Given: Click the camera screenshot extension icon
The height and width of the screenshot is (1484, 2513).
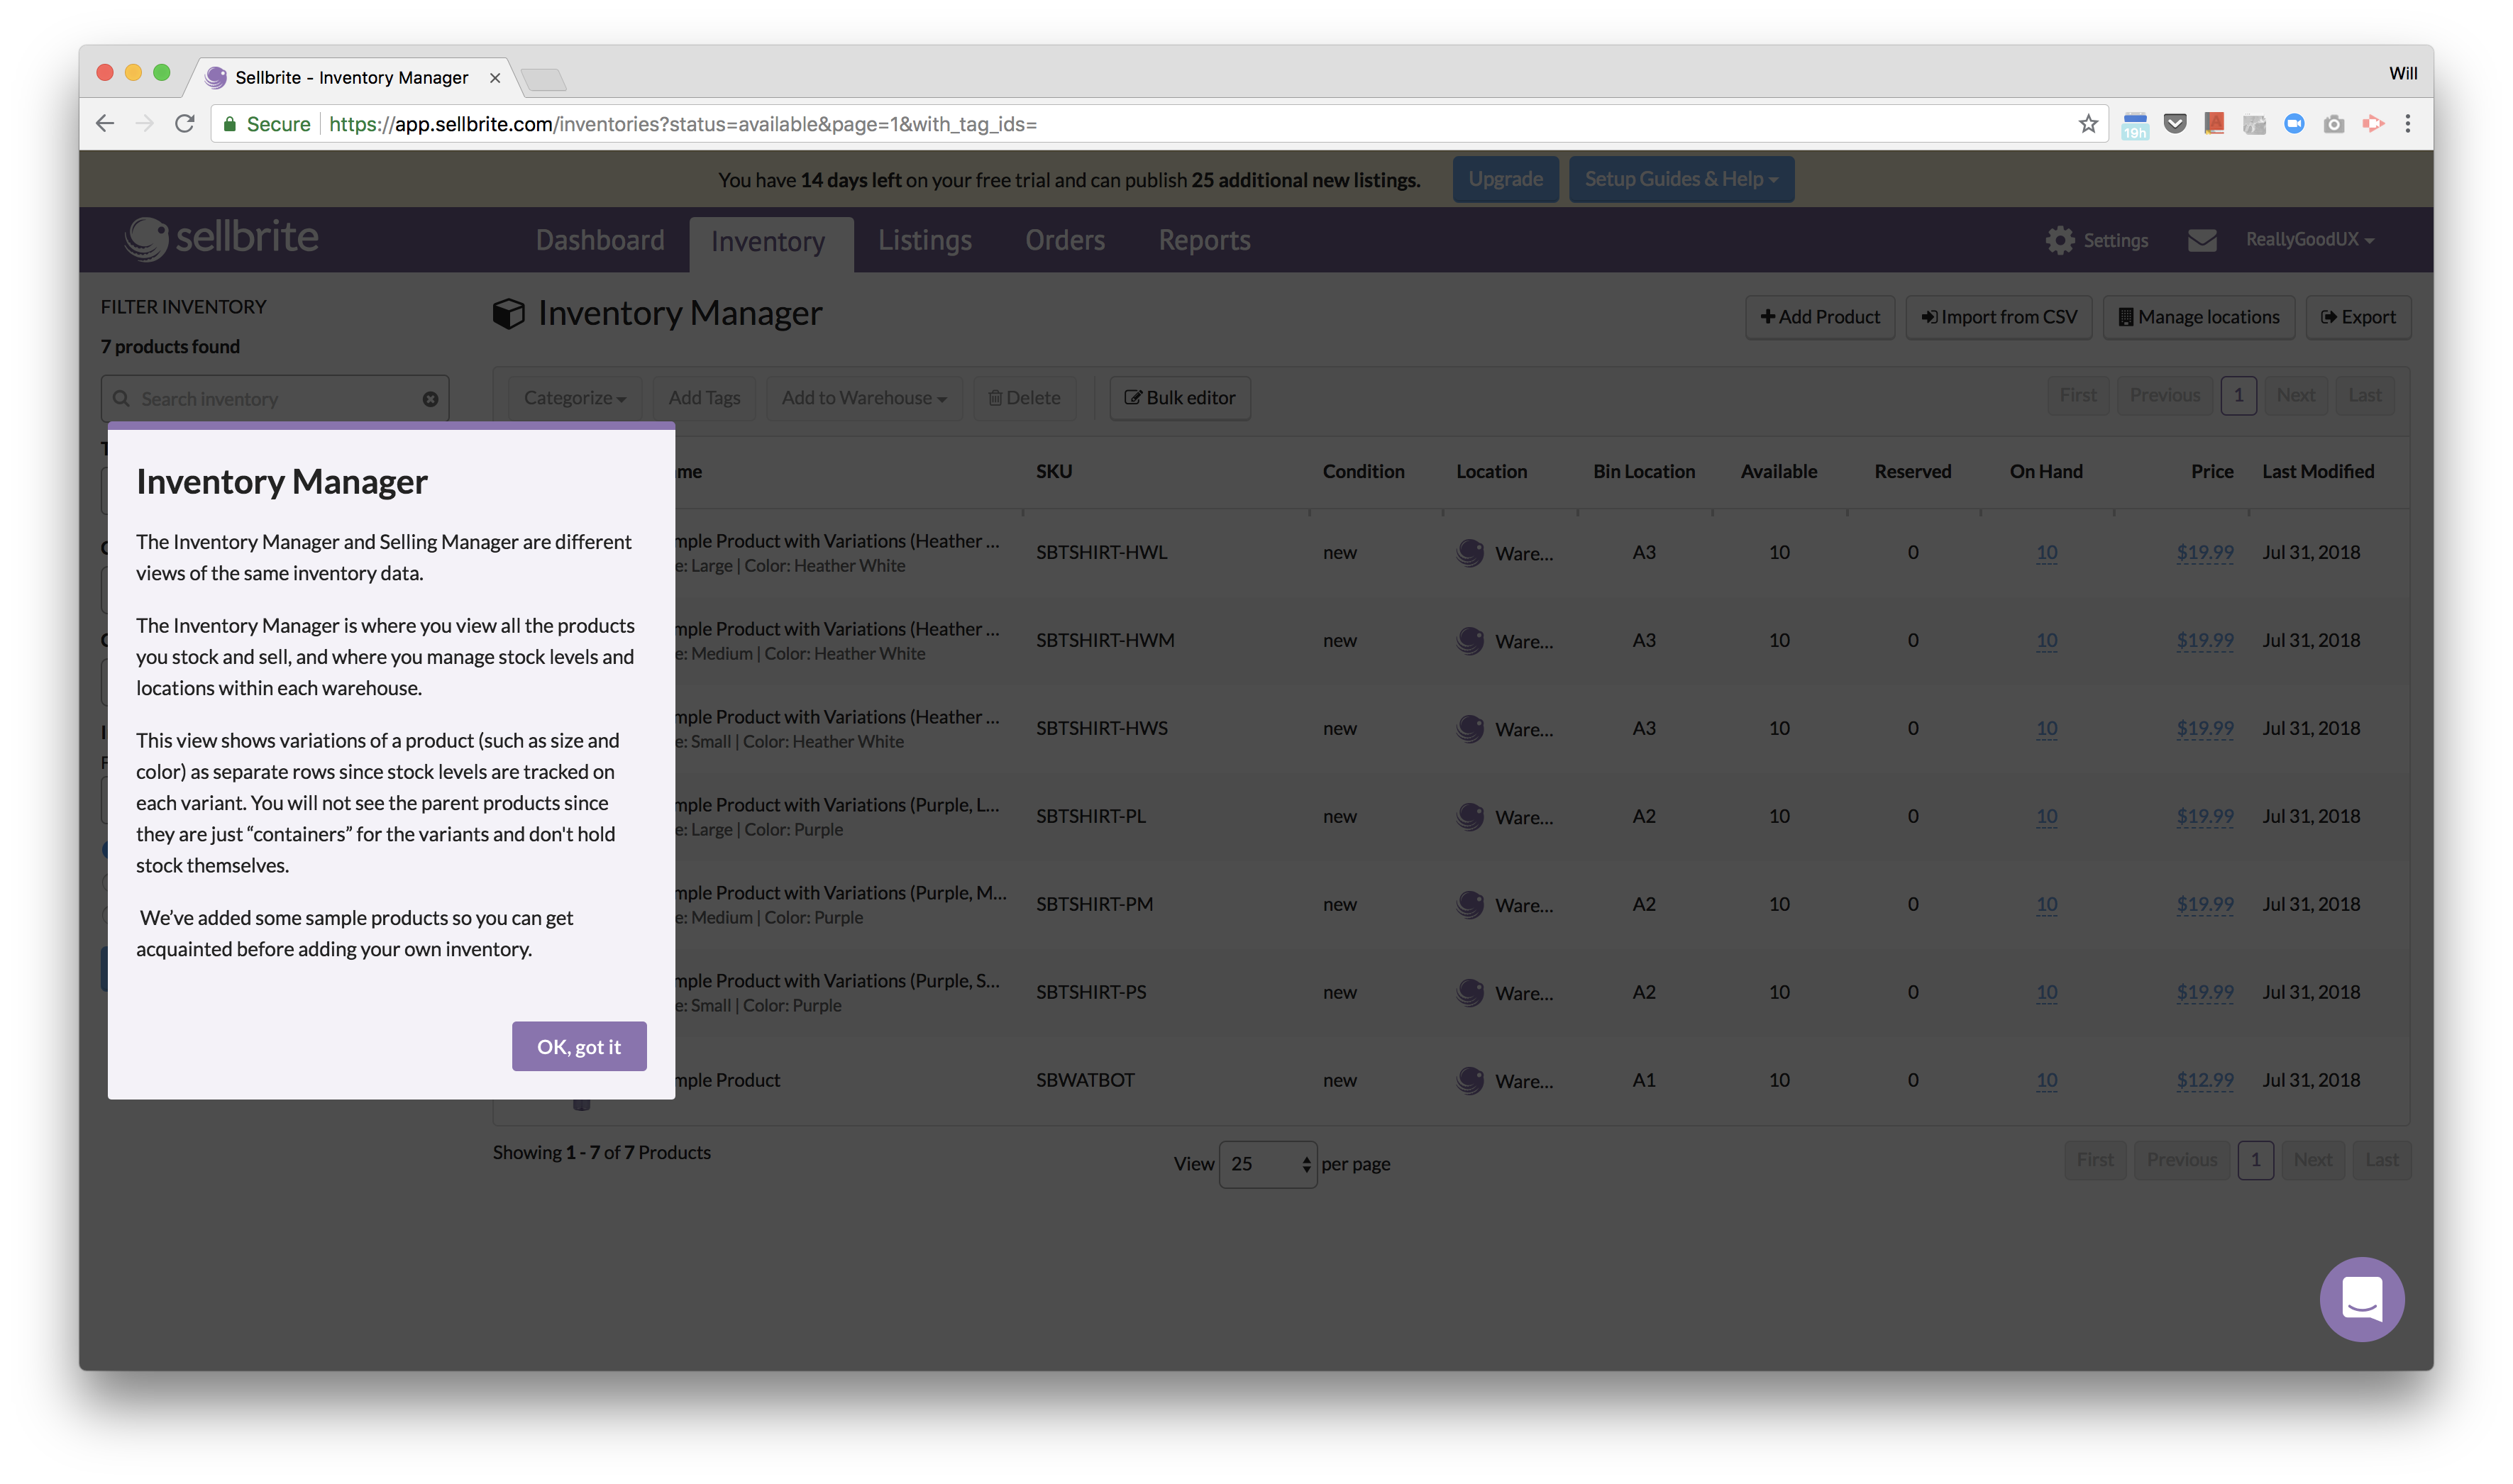Looking at the screenshot, I should click(x=2333, y=124).
